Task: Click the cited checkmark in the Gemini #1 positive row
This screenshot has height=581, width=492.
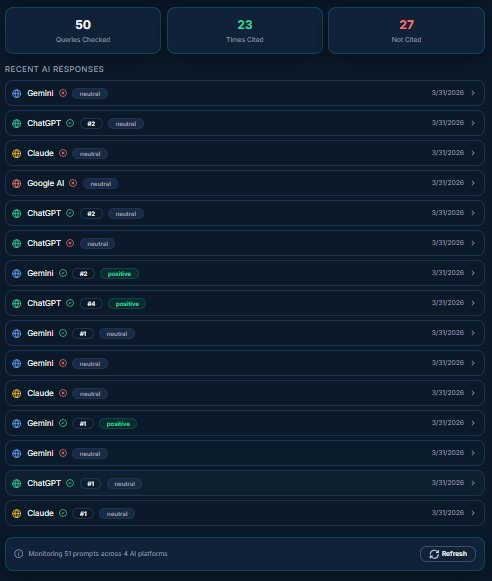Action: 63,423
